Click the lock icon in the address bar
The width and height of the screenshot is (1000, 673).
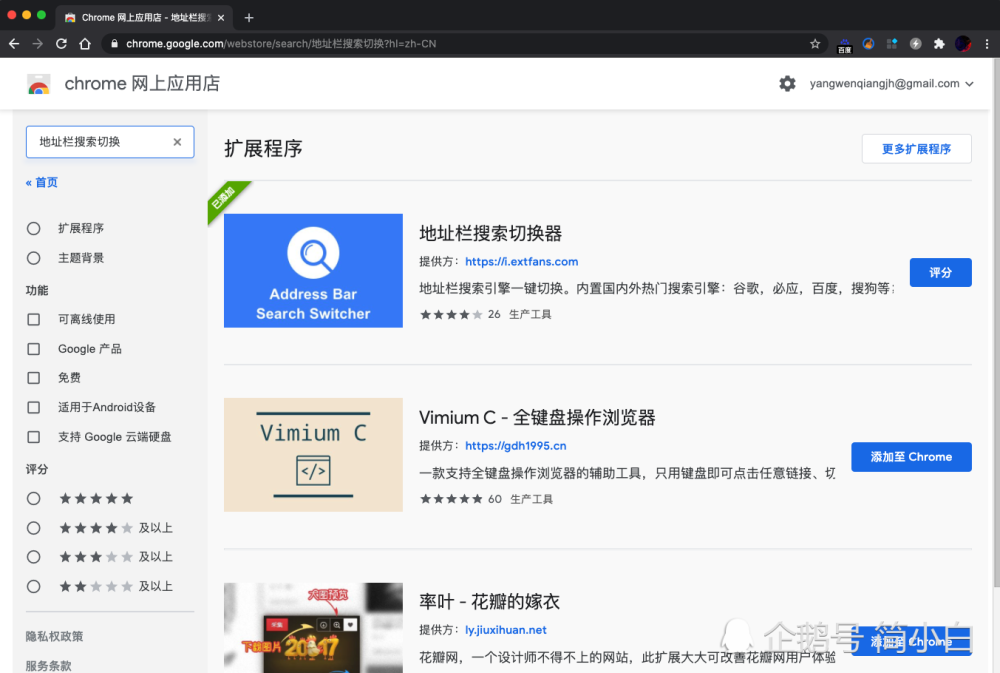(114, 44)
